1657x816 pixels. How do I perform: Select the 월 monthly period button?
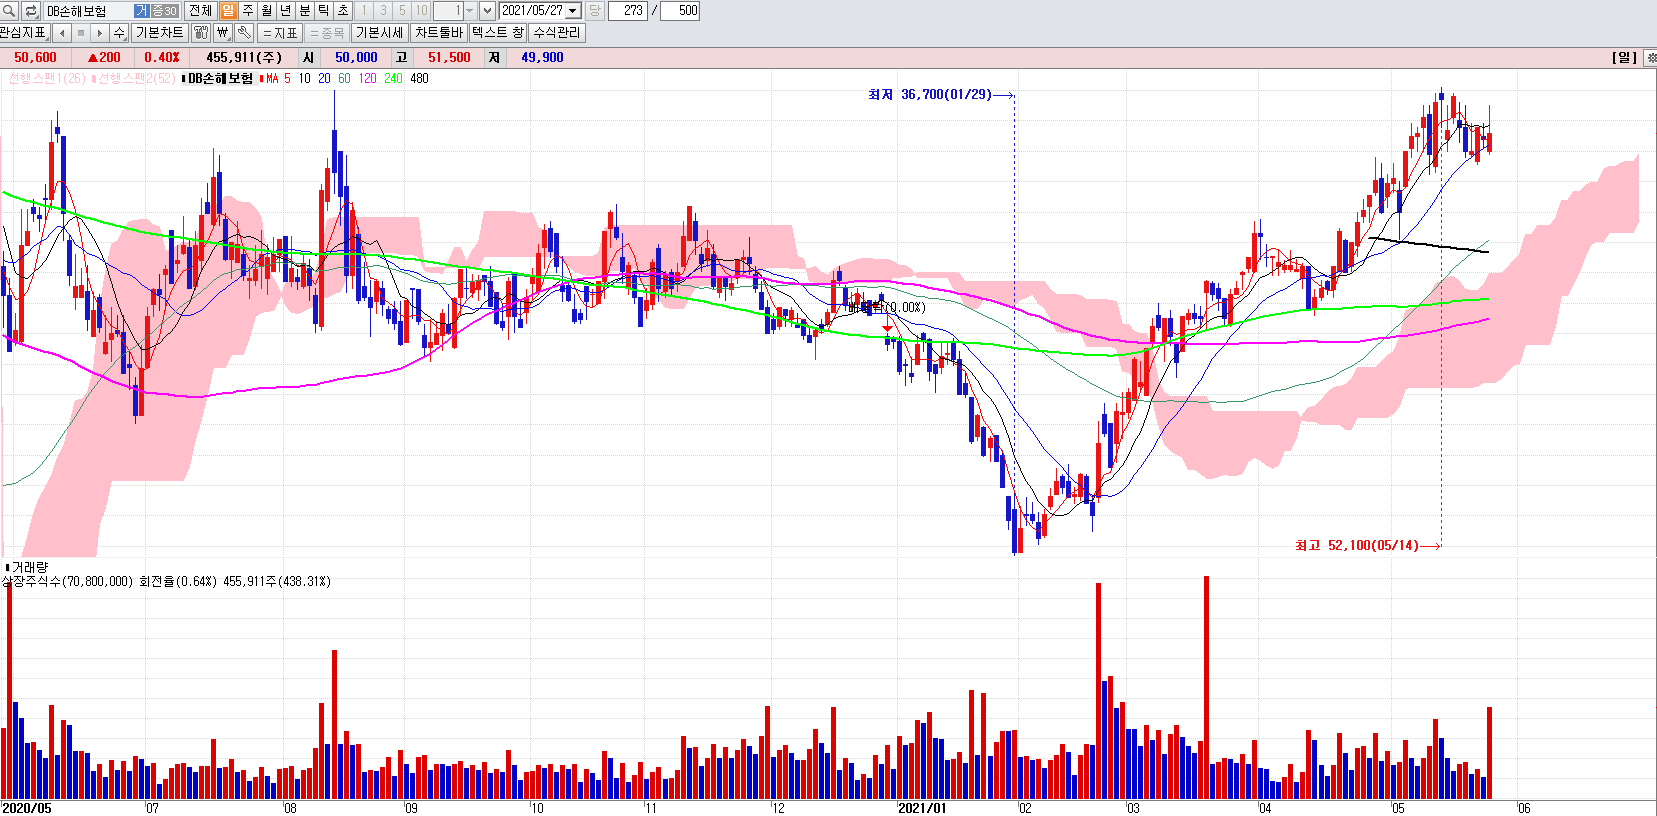(x=266, y=11)
